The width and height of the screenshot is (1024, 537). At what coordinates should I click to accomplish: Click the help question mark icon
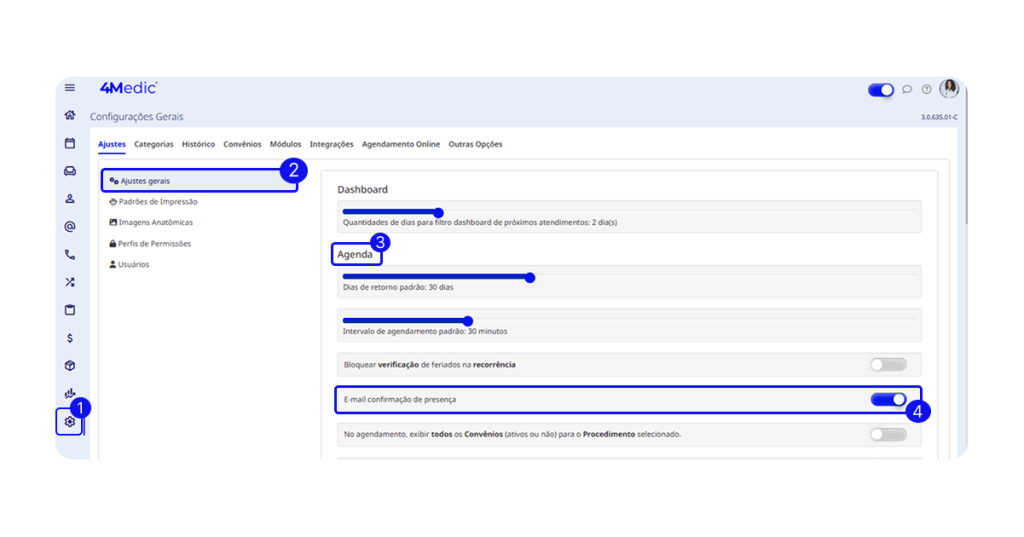click(926, 90)
